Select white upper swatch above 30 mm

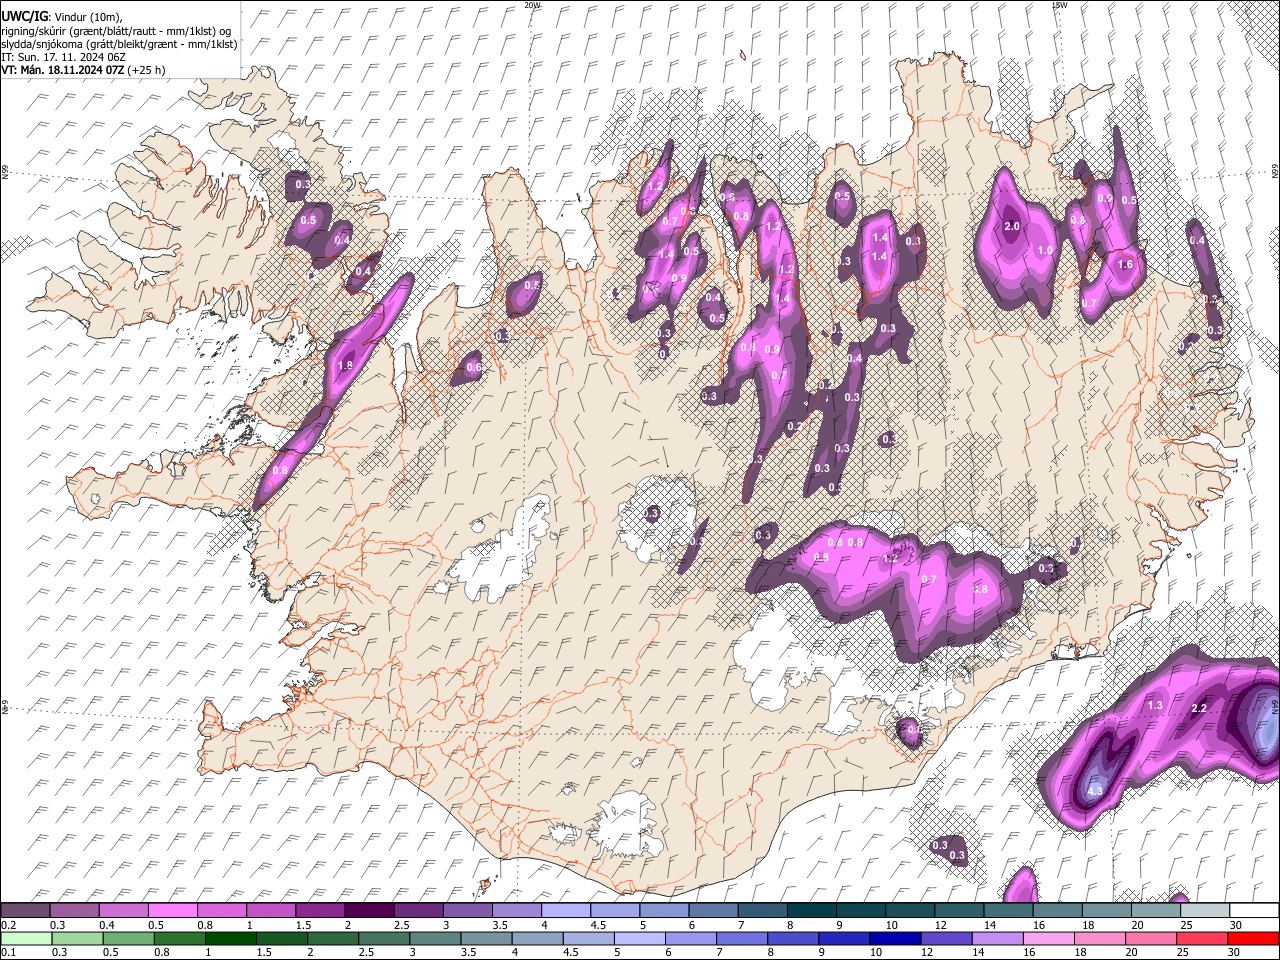click(1254, 910)
